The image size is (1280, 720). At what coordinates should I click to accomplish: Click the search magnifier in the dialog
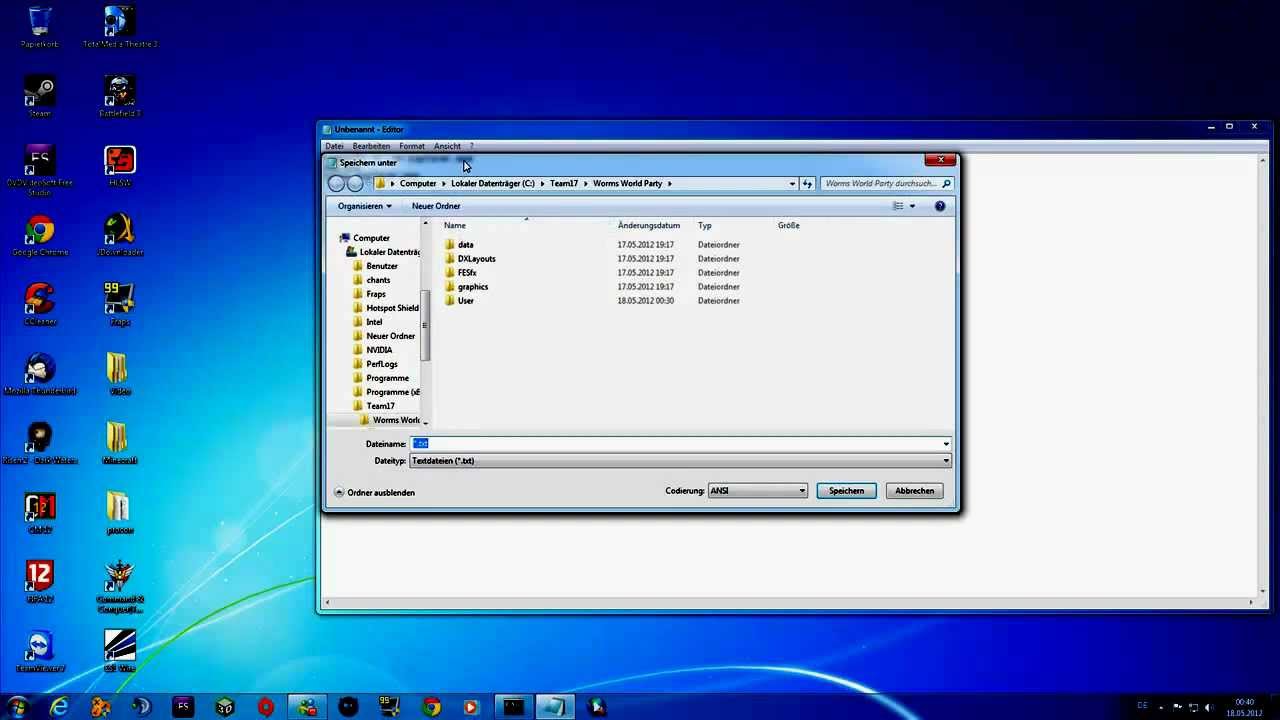(x=946, y=184)
